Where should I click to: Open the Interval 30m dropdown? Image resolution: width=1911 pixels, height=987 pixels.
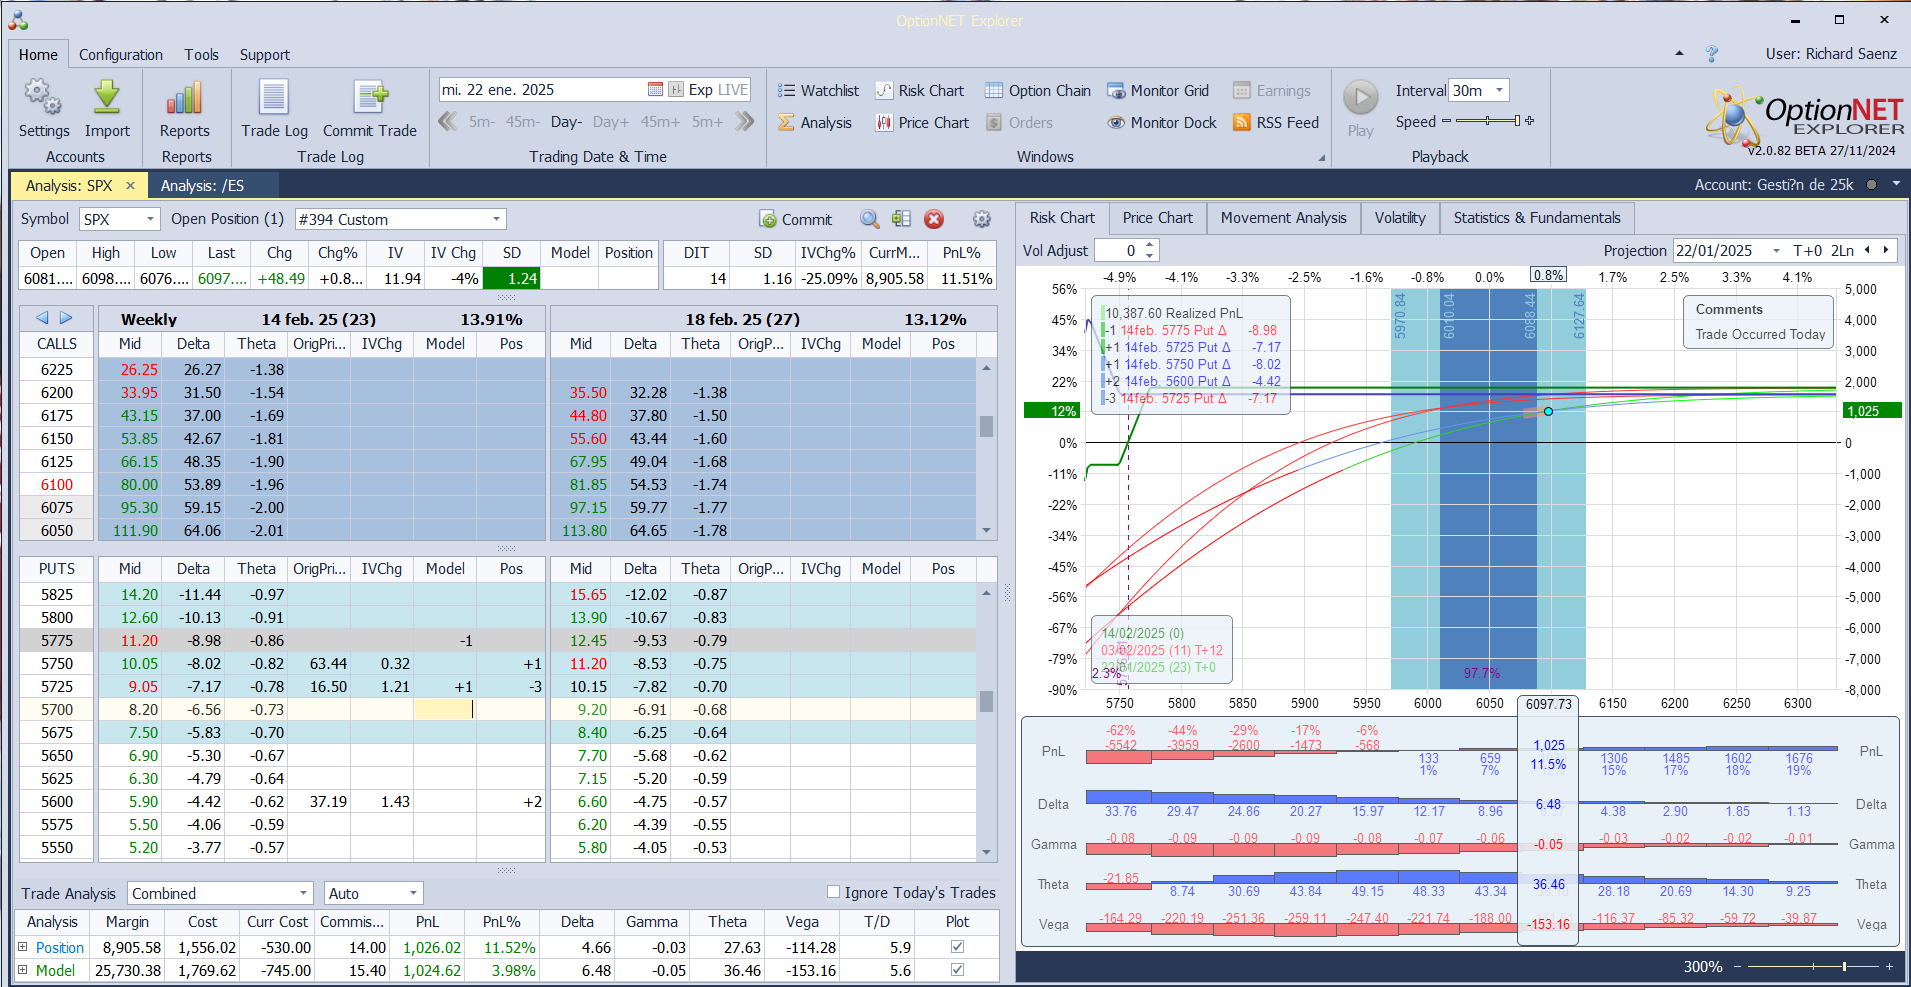[x=1499, y=90]
